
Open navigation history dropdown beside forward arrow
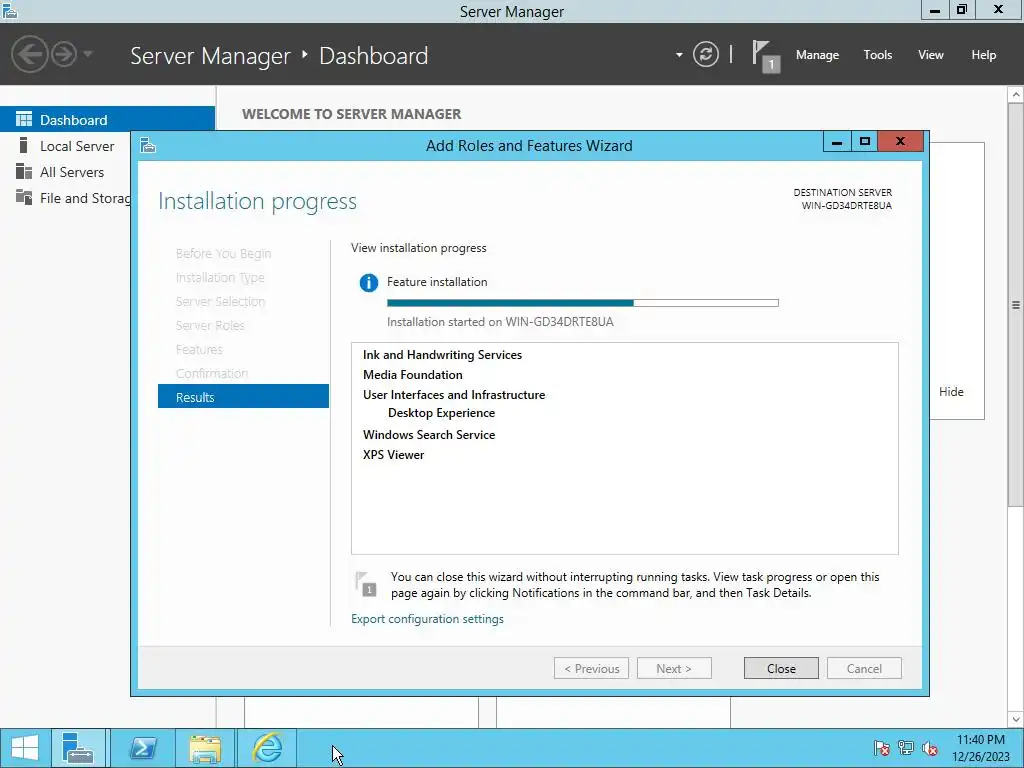pyautogui.click(x=88, y=54)
